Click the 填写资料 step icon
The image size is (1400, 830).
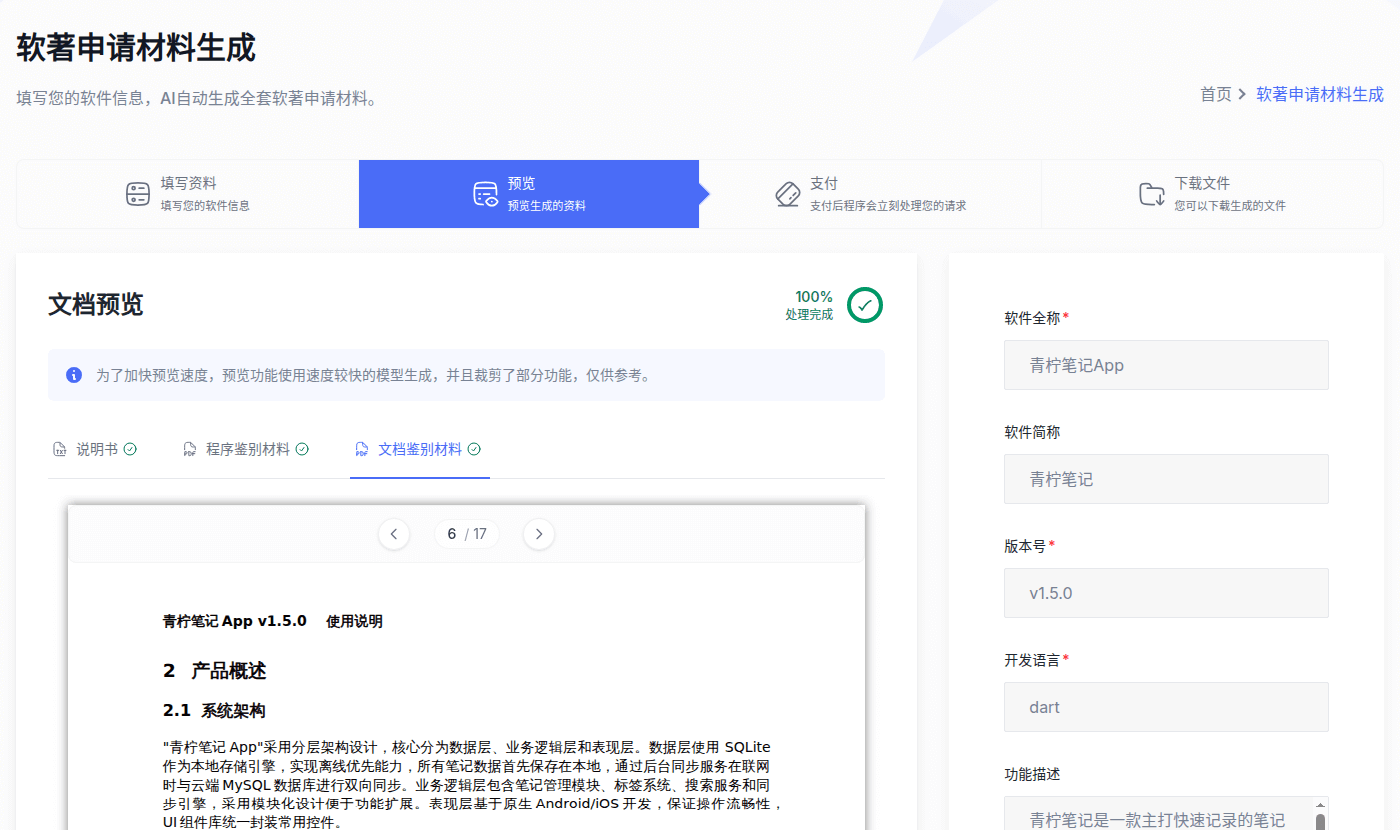(x=138, y=194)
